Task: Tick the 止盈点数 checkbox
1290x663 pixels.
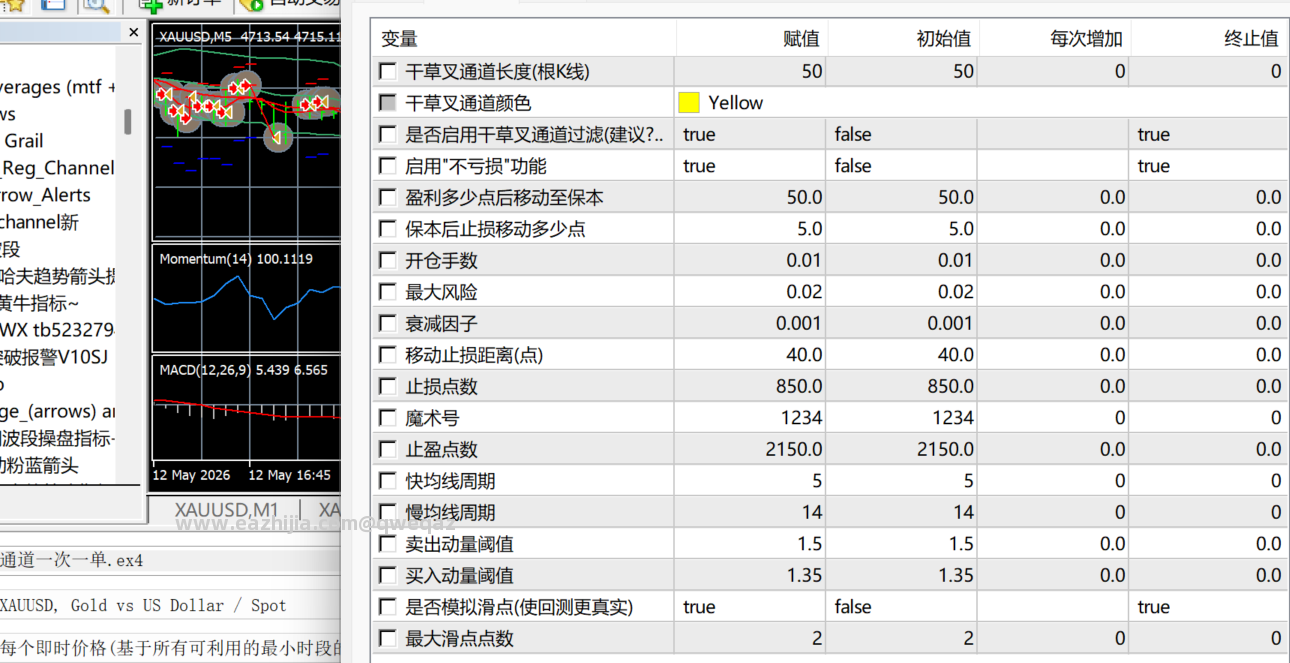Action: coord(388,450)
